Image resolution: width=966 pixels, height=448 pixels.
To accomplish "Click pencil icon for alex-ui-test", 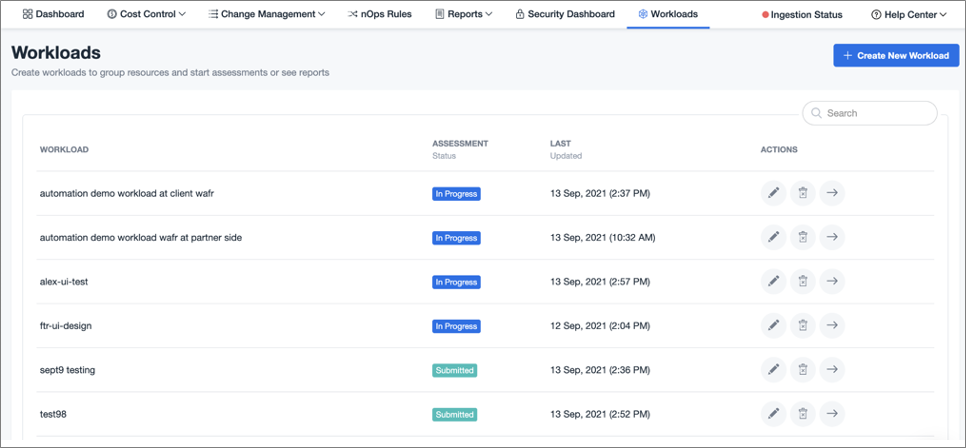I will (x=774, y=281).
